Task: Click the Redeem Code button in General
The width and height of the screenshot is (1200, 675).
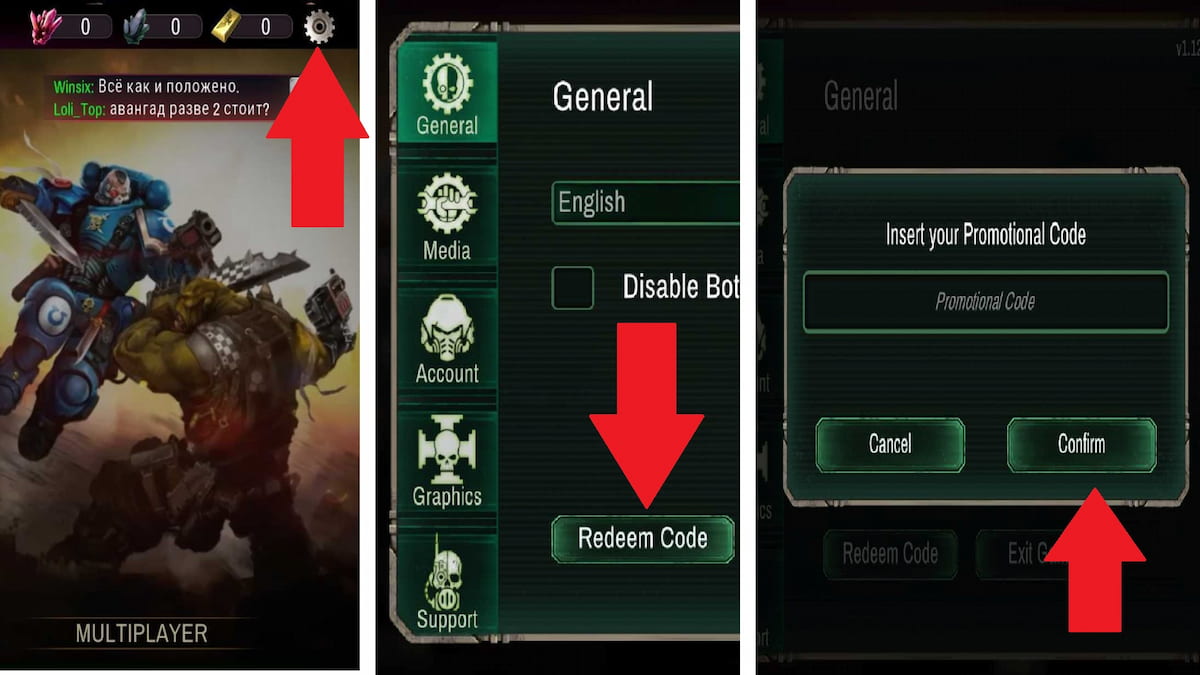Action: 643,539
